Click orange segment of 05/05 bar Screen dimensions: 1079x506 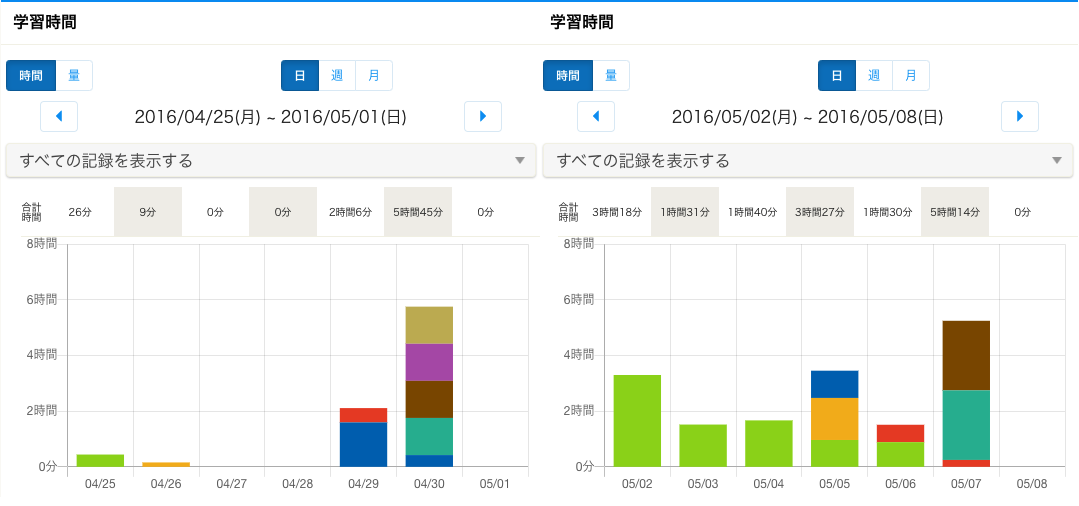point(834,418)
